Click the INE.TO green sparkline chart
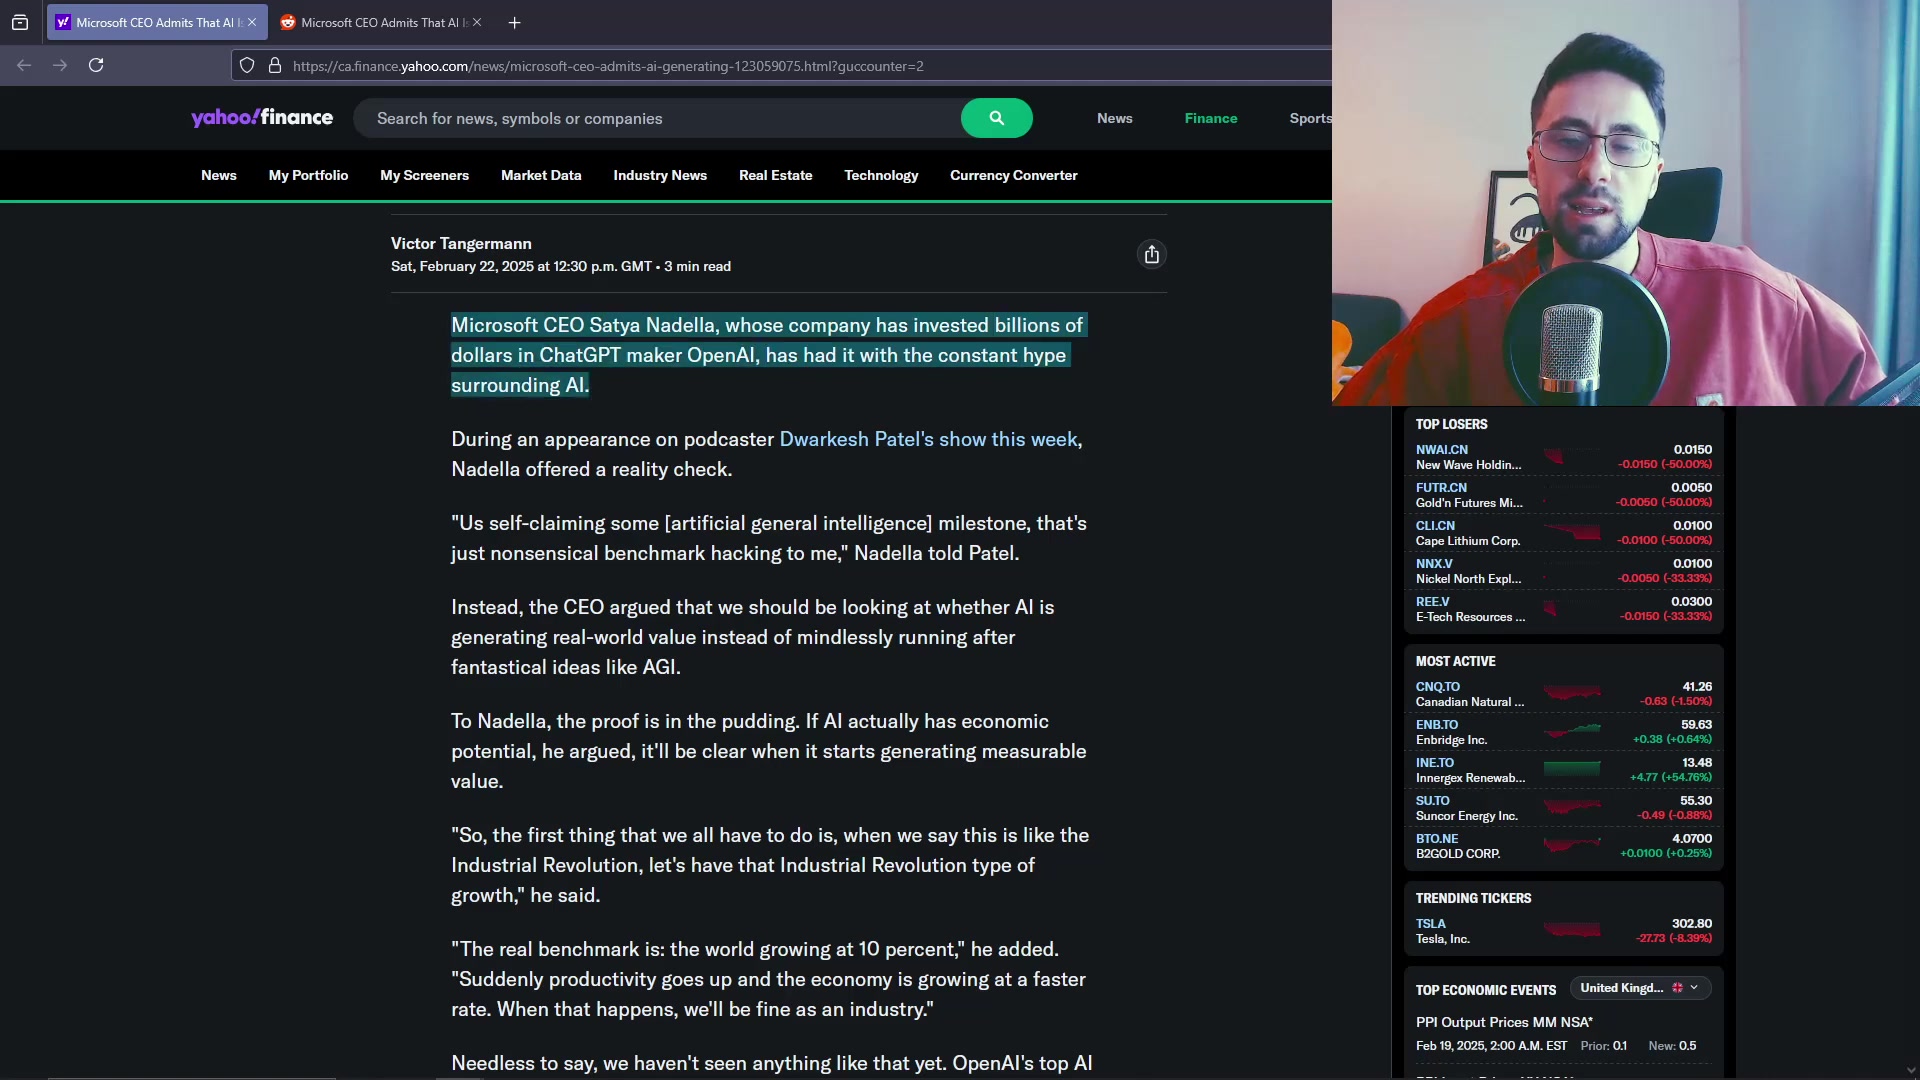Image resolution: width=1920 pixels, height=1080 pixels. tap(1572, 769)
